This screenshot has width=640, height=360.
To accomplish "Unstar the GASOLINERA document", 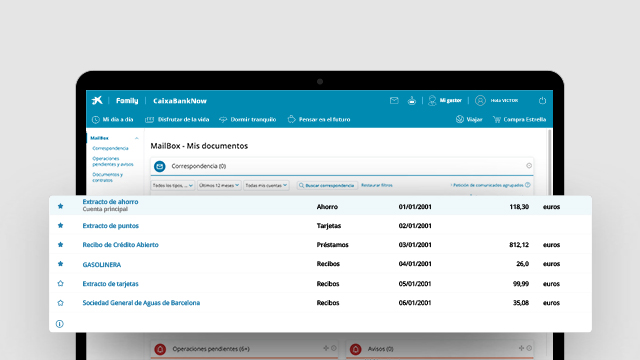I will point(60,264).
